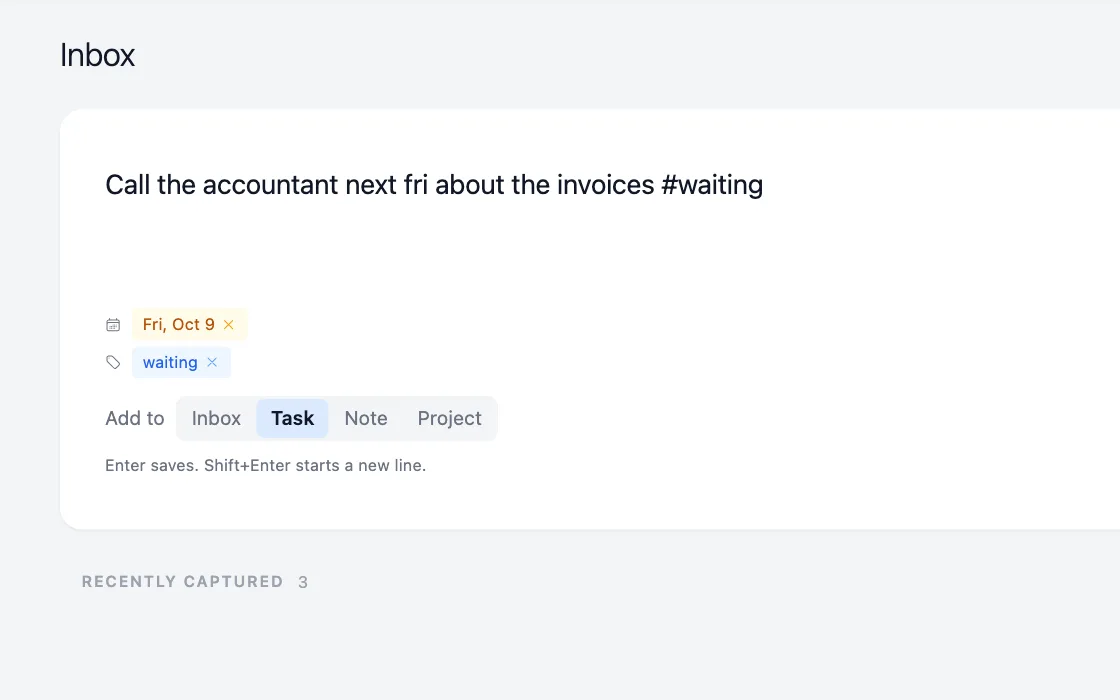Choose Task in the Add to selector
The height and width of the screenshot is (700, 1120).
coord(292,419)
